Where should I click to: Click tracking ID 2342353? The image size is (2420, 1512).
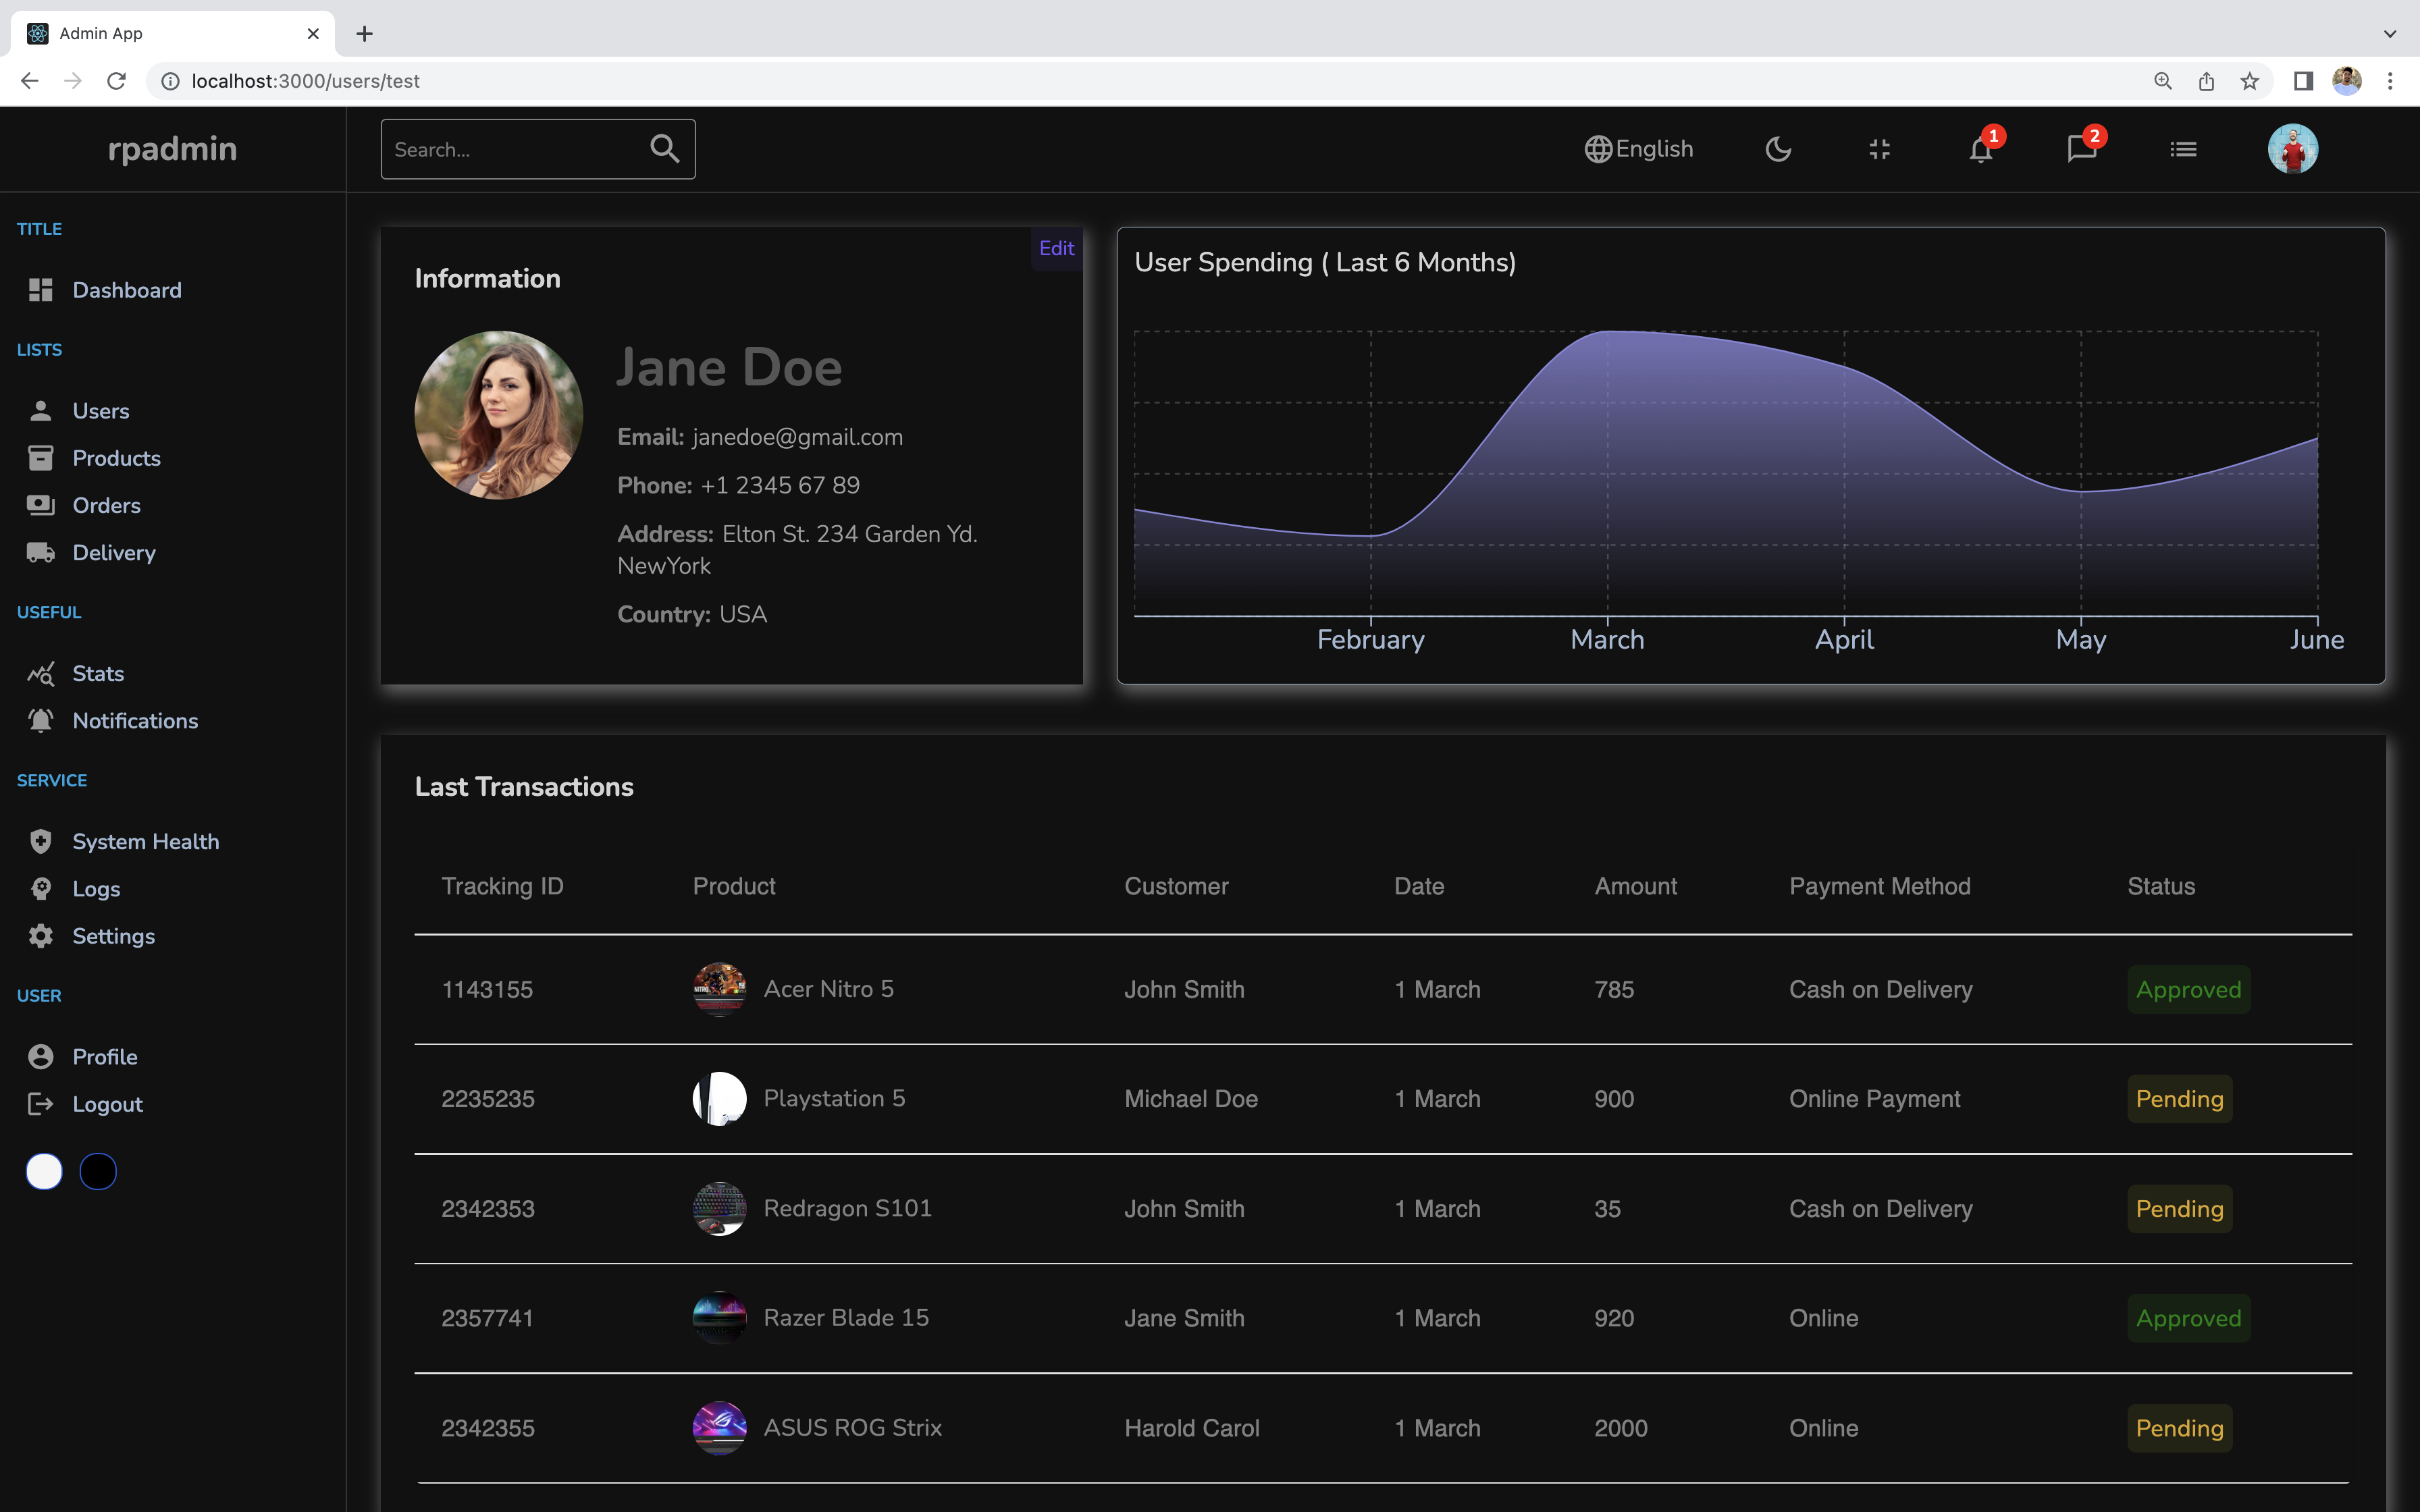point(488,1208)
